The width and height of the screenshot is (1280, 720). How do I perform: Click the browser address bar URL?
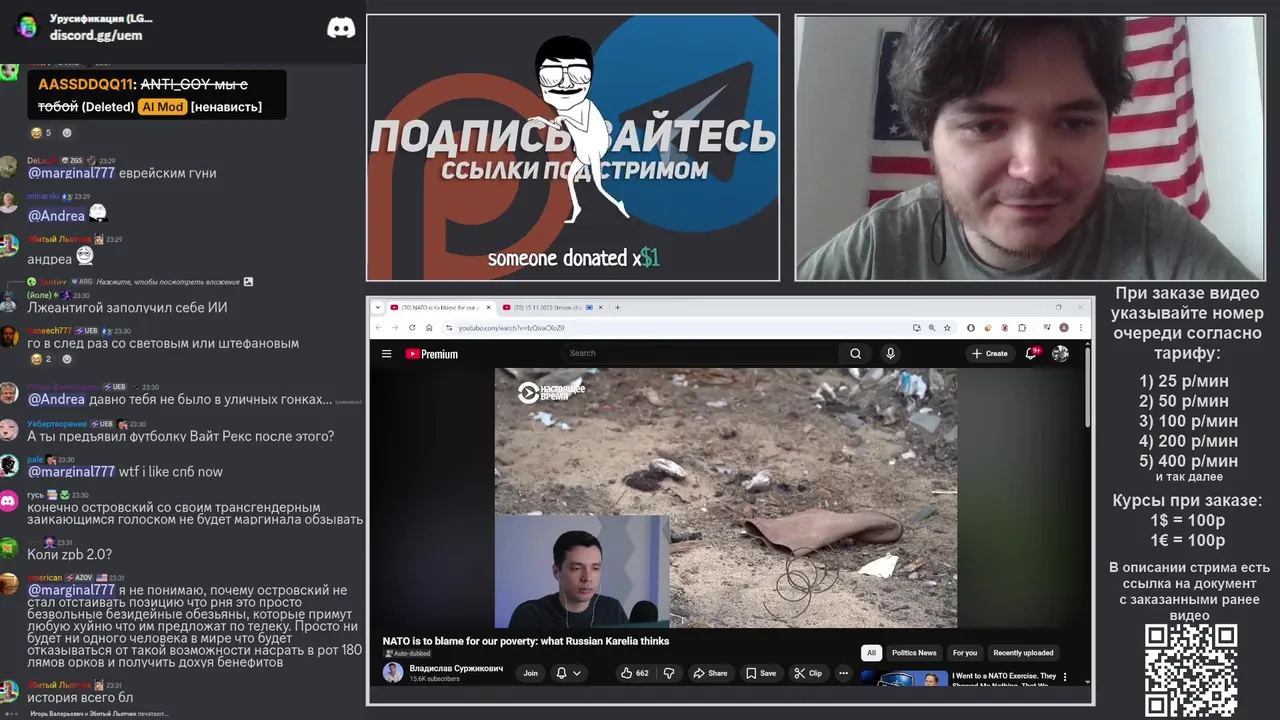point(512,327)
